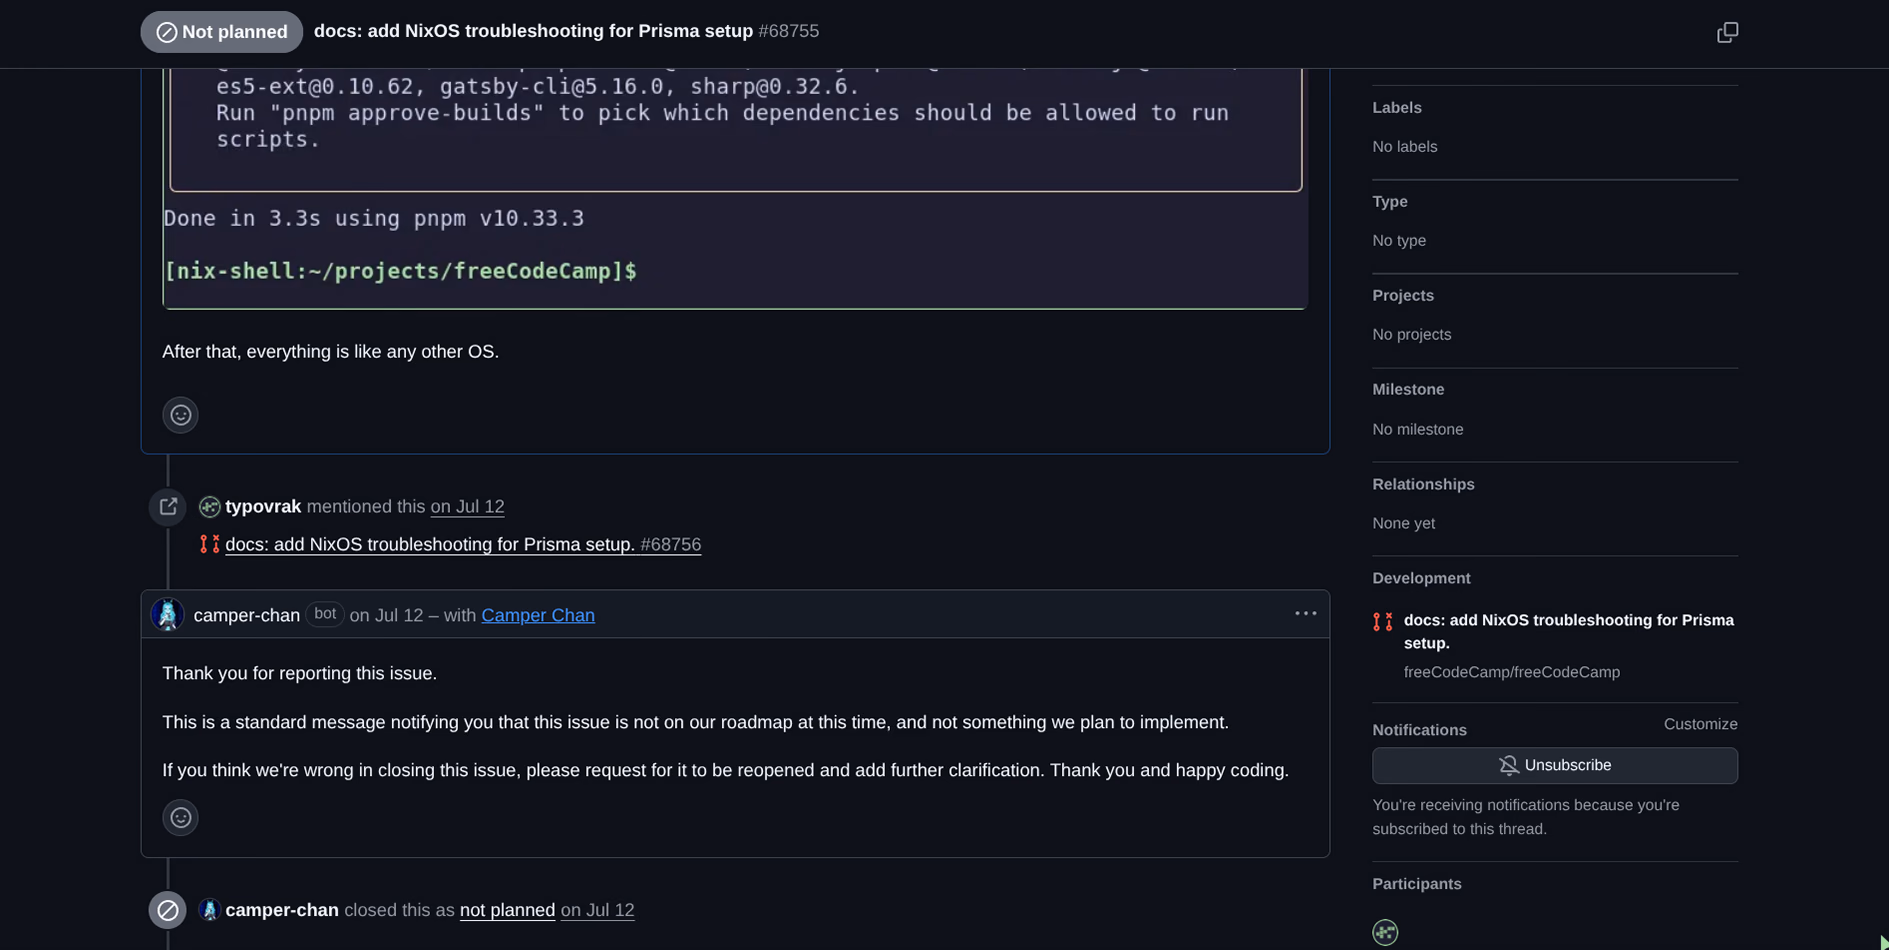Click the 'on Jul 12' mention date link
1889x950 pixels.
(x=467, y=507)
